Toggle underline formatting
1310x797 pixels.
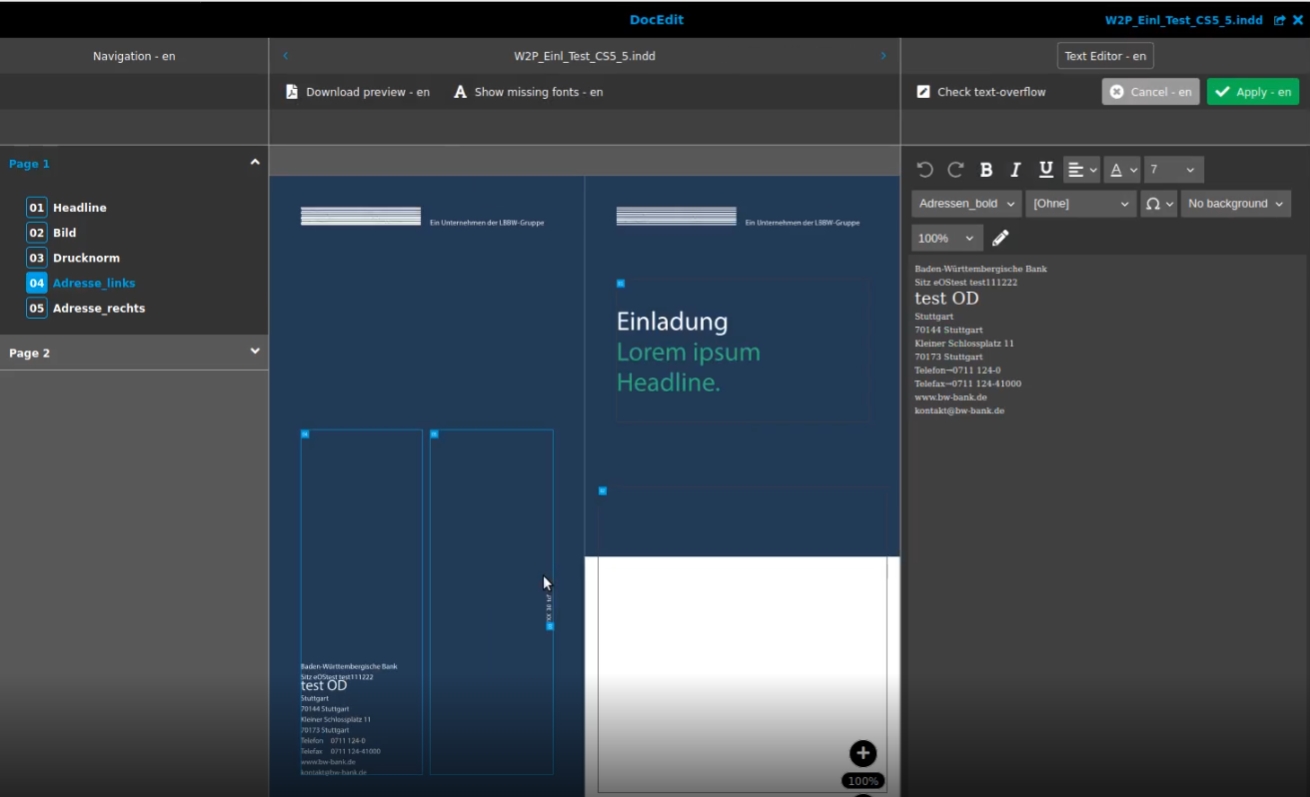[1046, 170]
